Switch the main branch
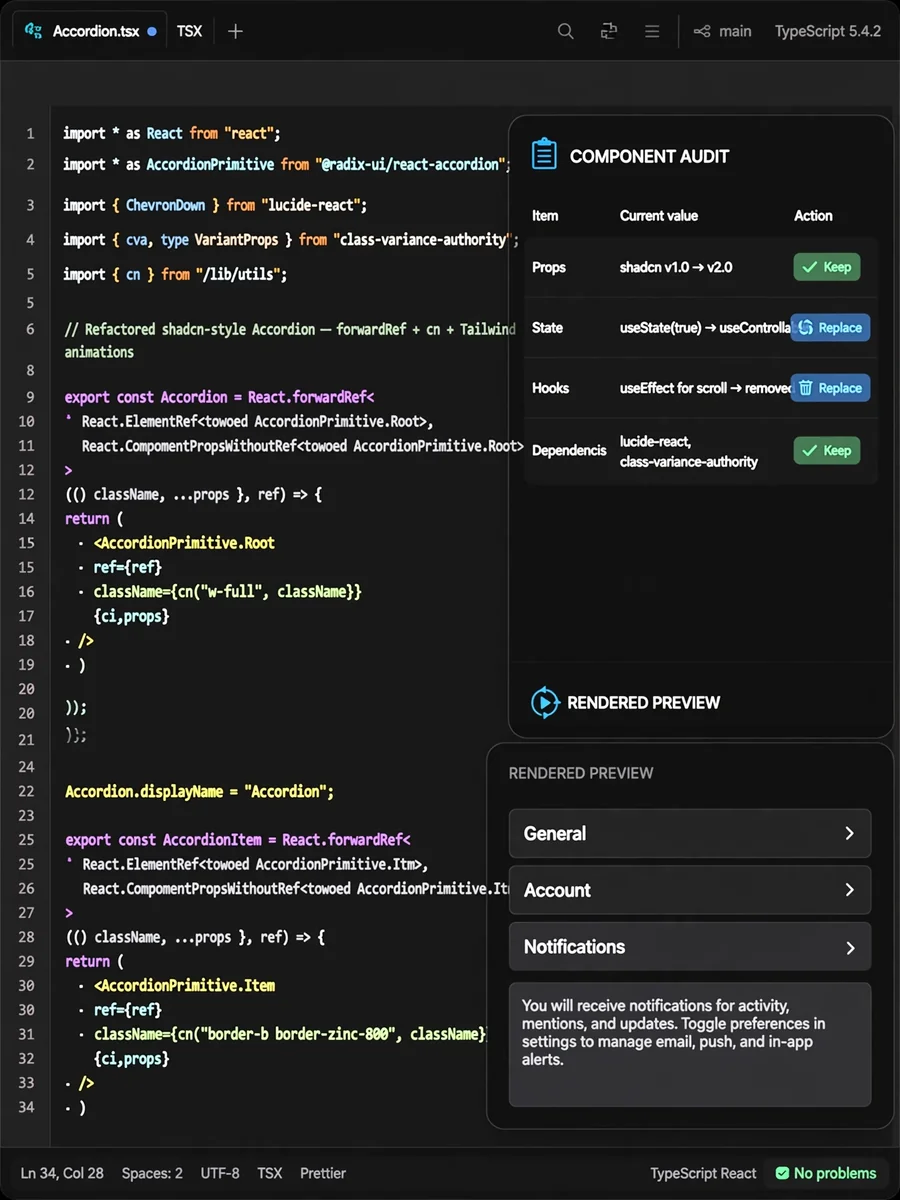900x1200 pixels. 735,31
